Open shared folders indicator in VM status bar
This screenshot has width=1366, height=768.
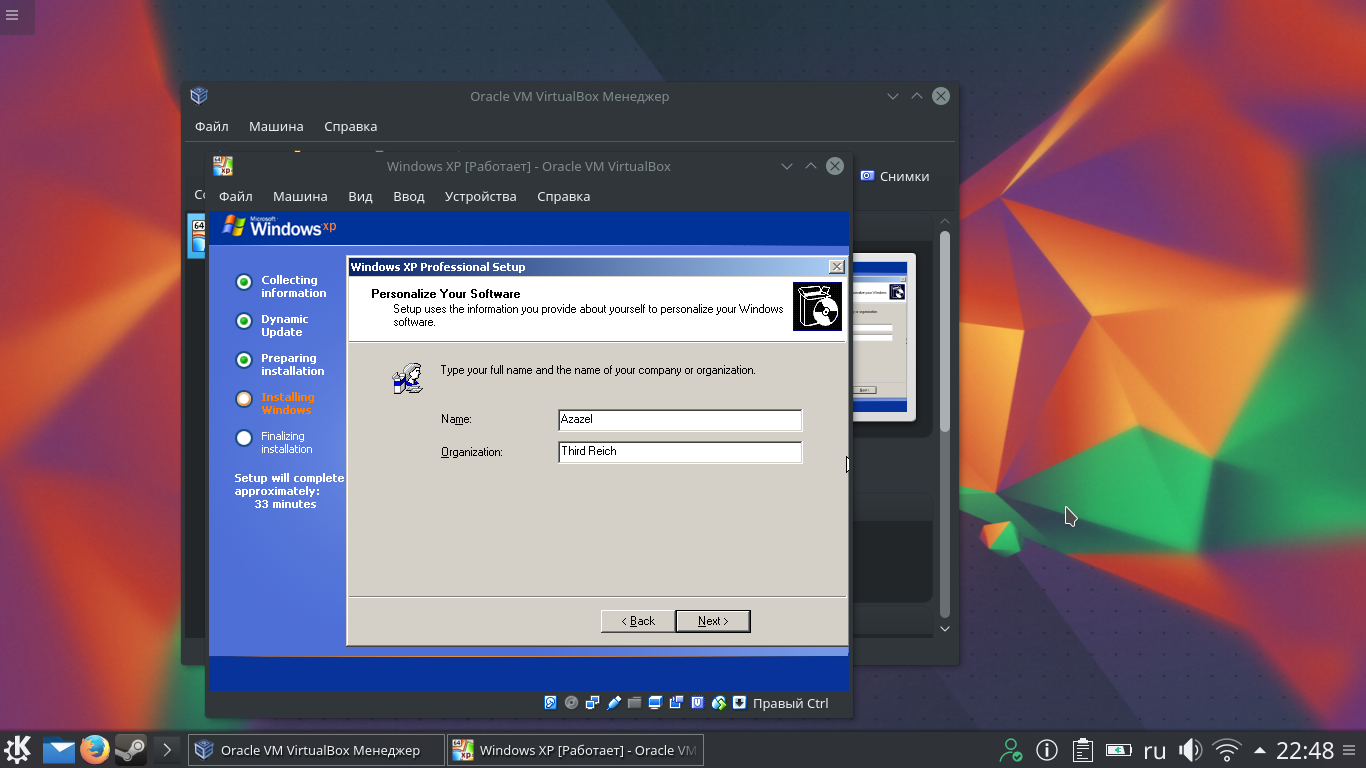coord(634,703)
